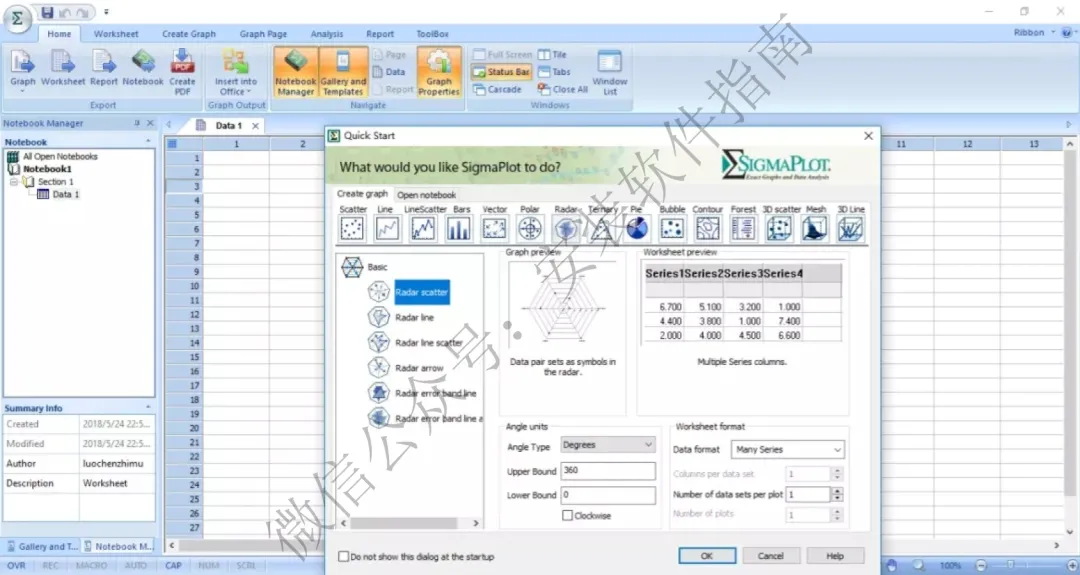Check Do not show this dialog at startup
The width and height of the screenshot is (1080, 575).
point(343,556)
